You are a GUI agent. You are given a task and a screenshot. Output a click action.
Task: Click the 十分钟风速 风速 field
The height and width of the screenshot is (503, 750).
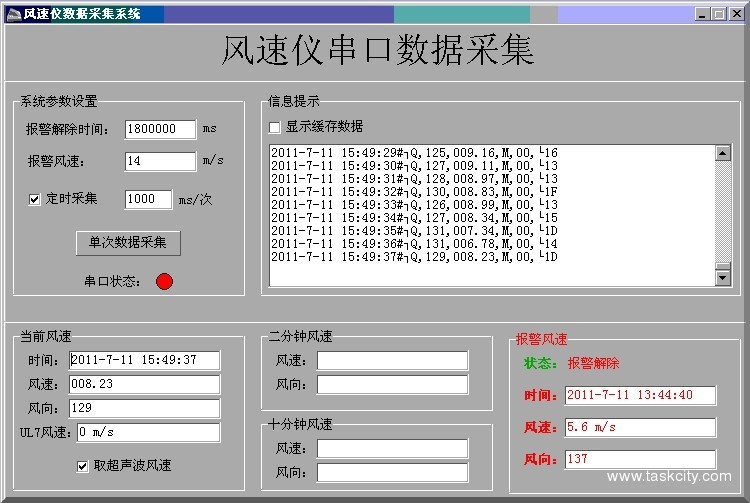(x=392, y=448)
